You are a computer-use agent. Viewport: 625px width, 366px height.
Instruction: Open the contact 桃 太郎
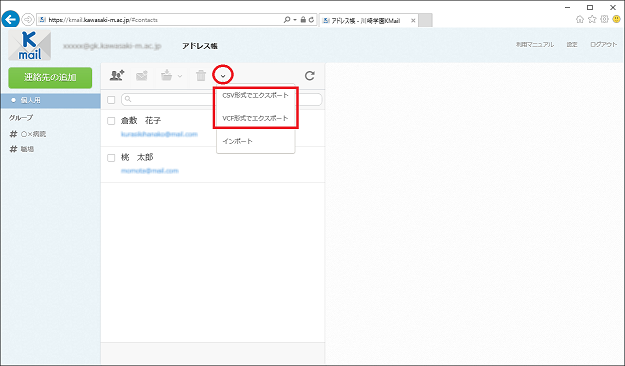(x=137, y=157)
